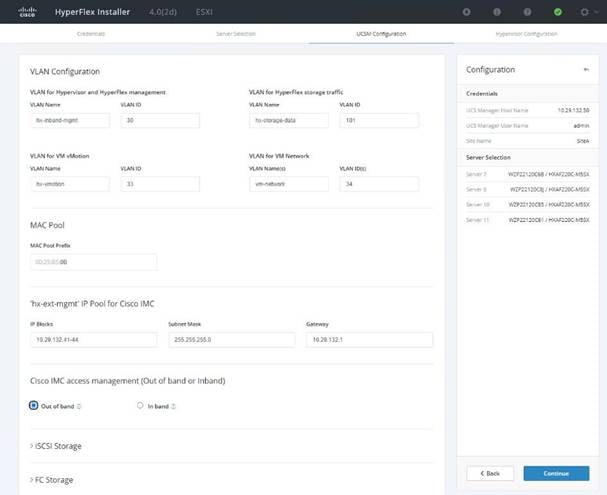Click the ESXi label in the header
Viewport: 607px width, 495px height.
click(x=204, y=12)
